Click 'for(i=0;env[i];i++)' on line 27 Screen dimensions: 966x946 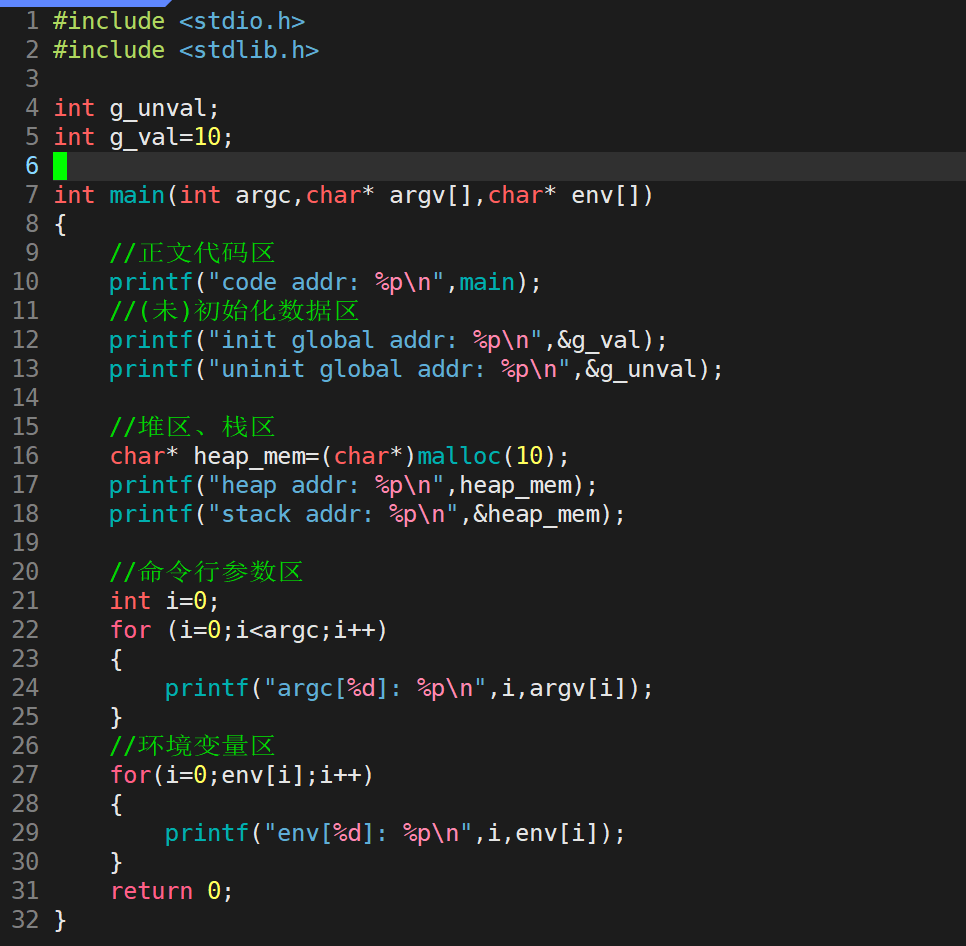point(242,775)
